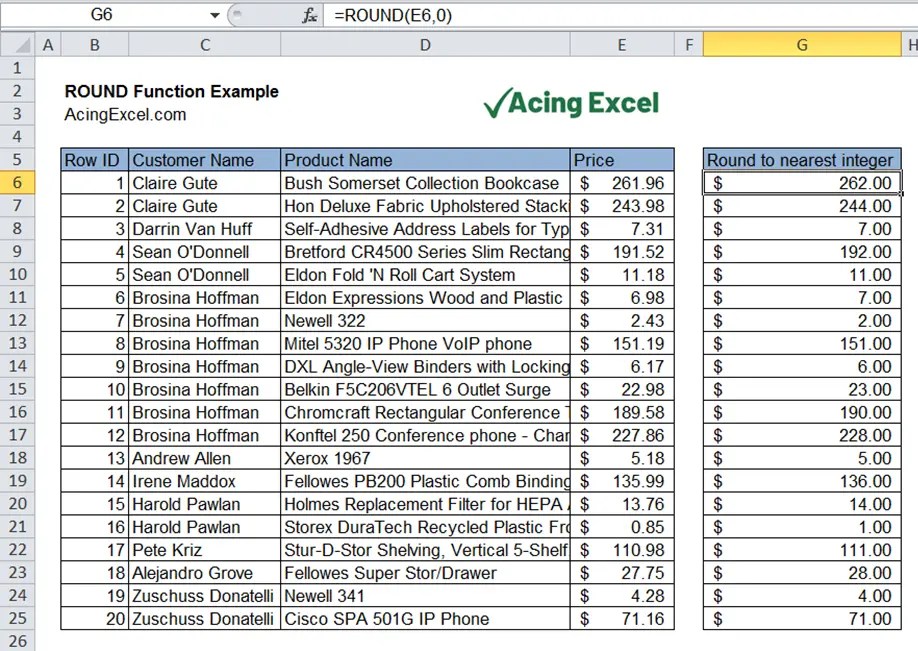The width and height of the screenshot is (918, 651).
Task: Select the Andrew Allen cell
Action: click(204, 458)
